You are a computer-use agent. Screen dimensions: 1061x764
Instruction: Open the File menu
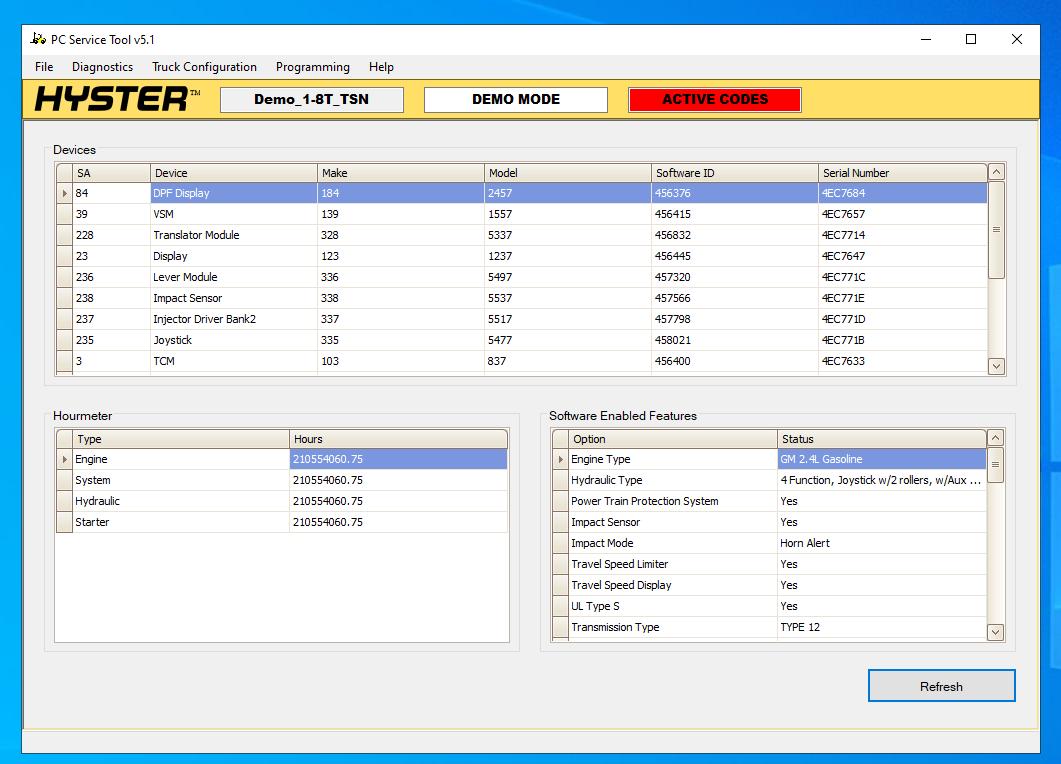tap(43, 67)
